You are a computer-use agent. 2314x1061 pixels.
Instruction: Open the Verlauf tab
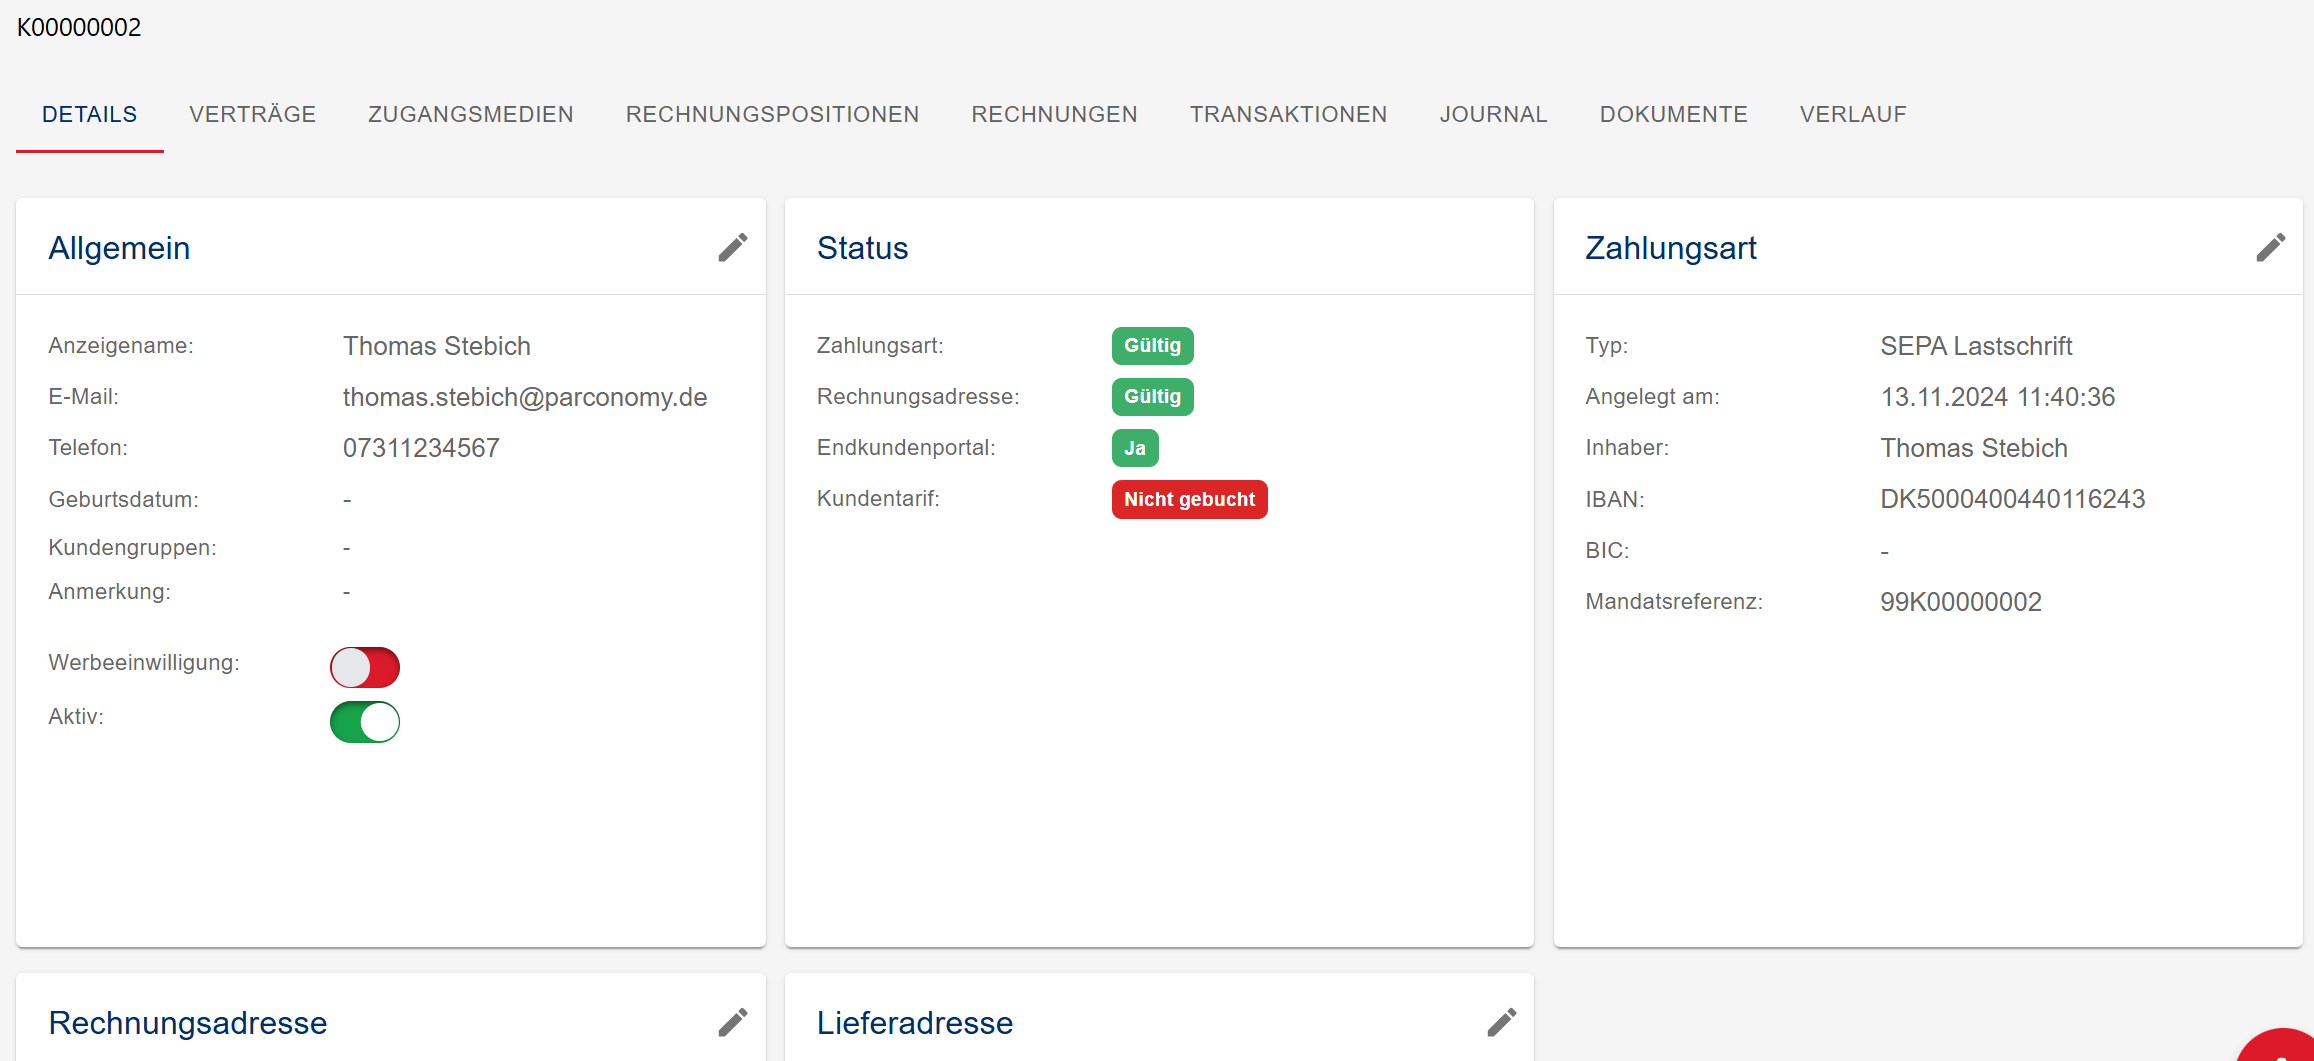tap(1852, 115)
